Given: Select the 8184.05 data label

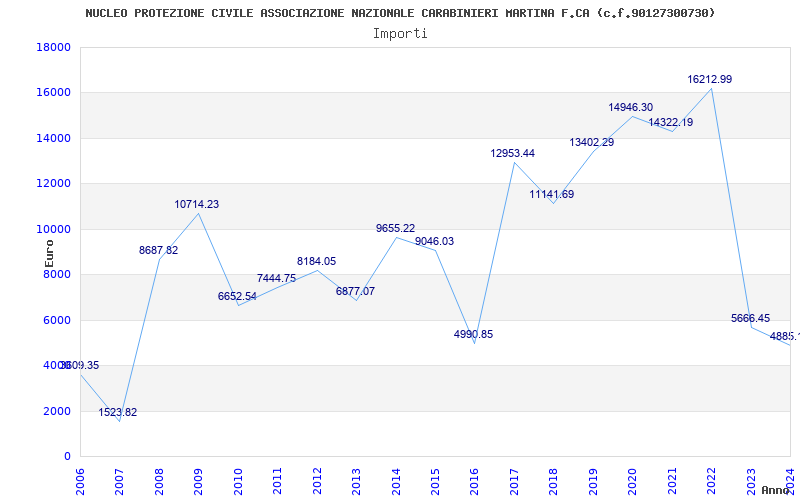Looking at the screenshot, I should coord(317,262).
